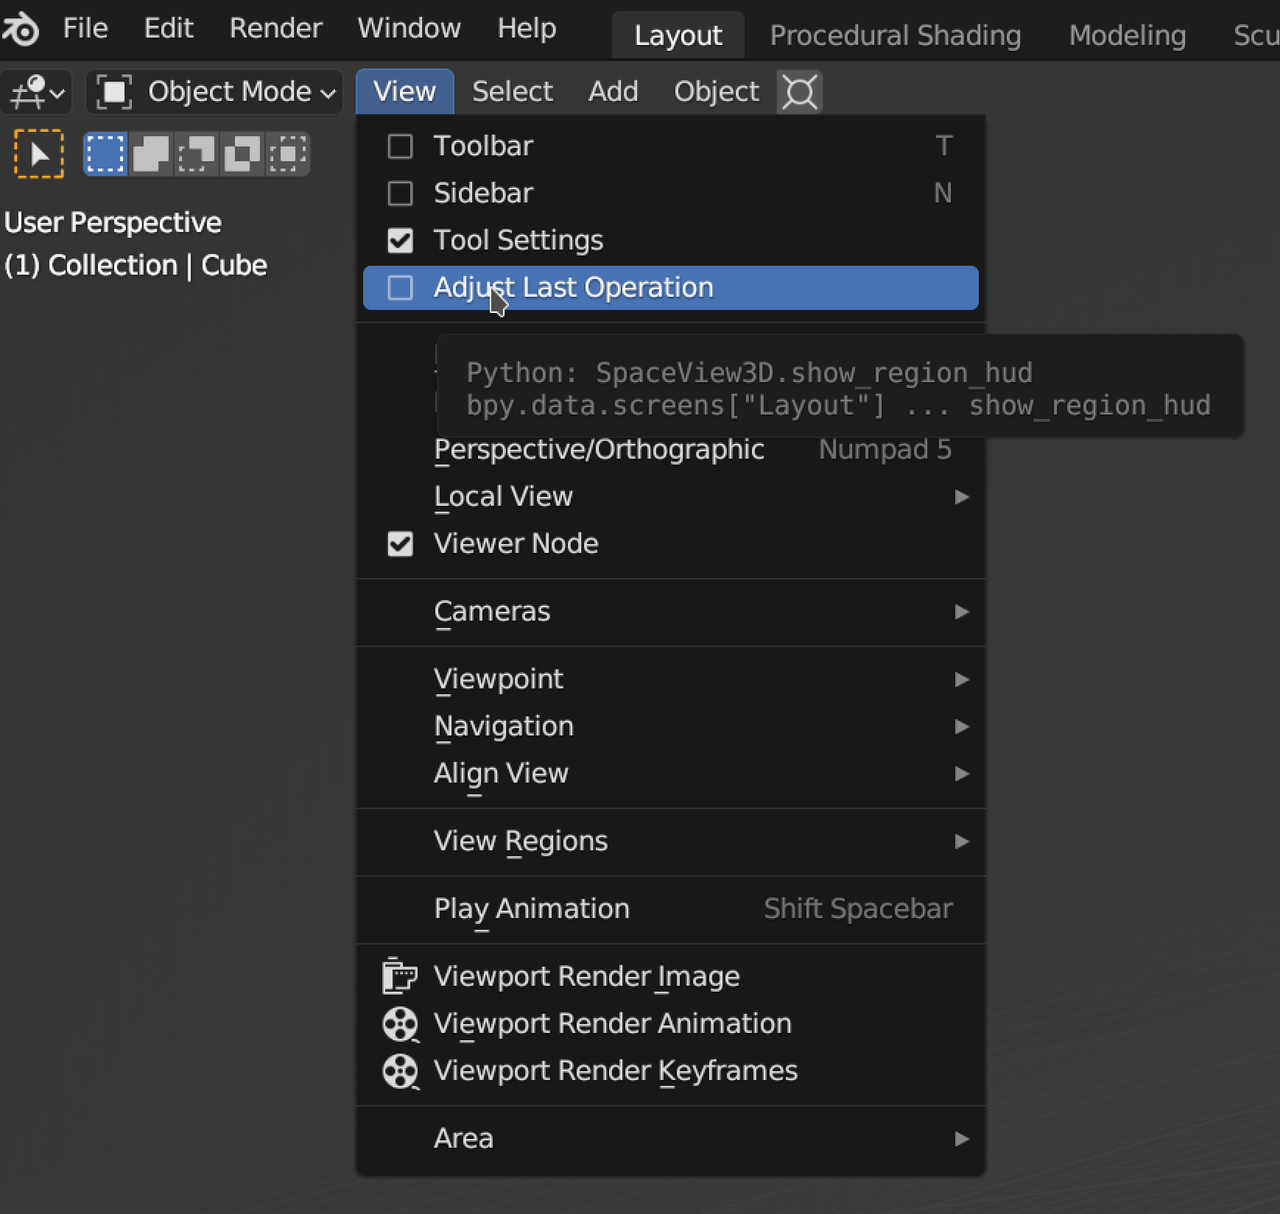Choose Set a New Selection mode
1280x1214 pixels.
click(105, 155)
